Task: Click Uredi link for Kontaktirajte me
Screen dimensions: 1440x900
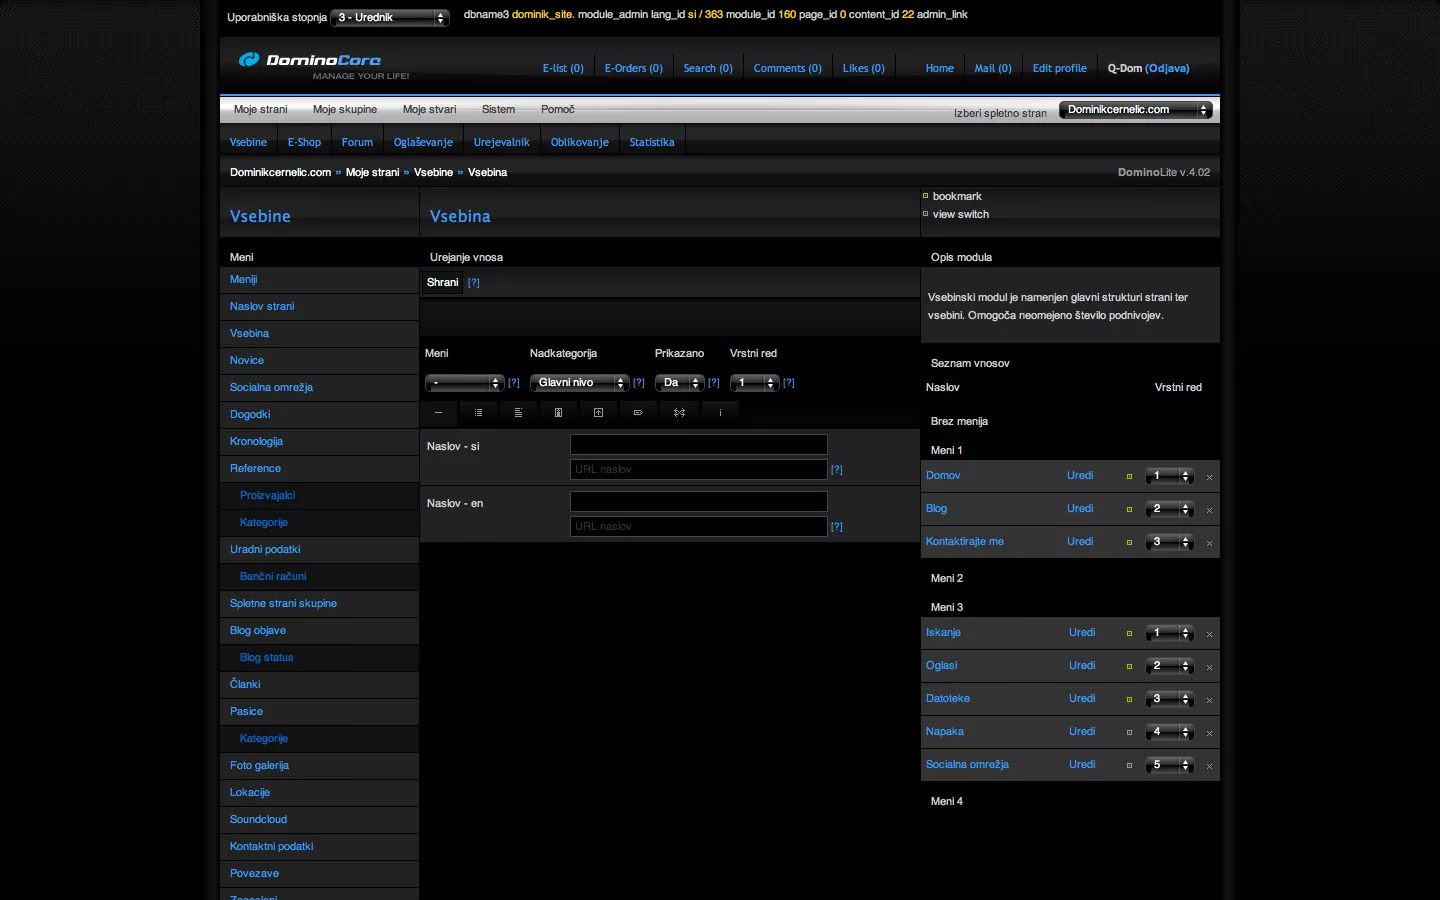Action: [1080, 542]
